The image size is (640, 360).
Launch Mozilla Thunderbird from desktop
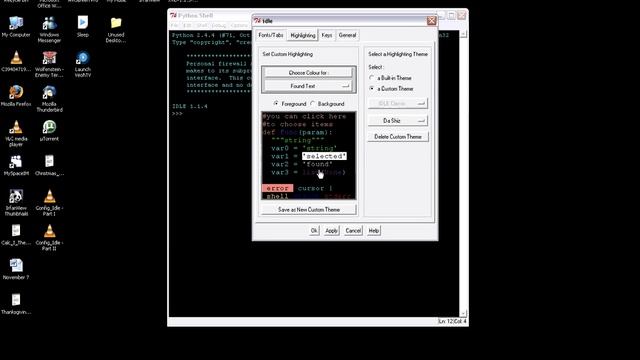click(x=49, y=98)
